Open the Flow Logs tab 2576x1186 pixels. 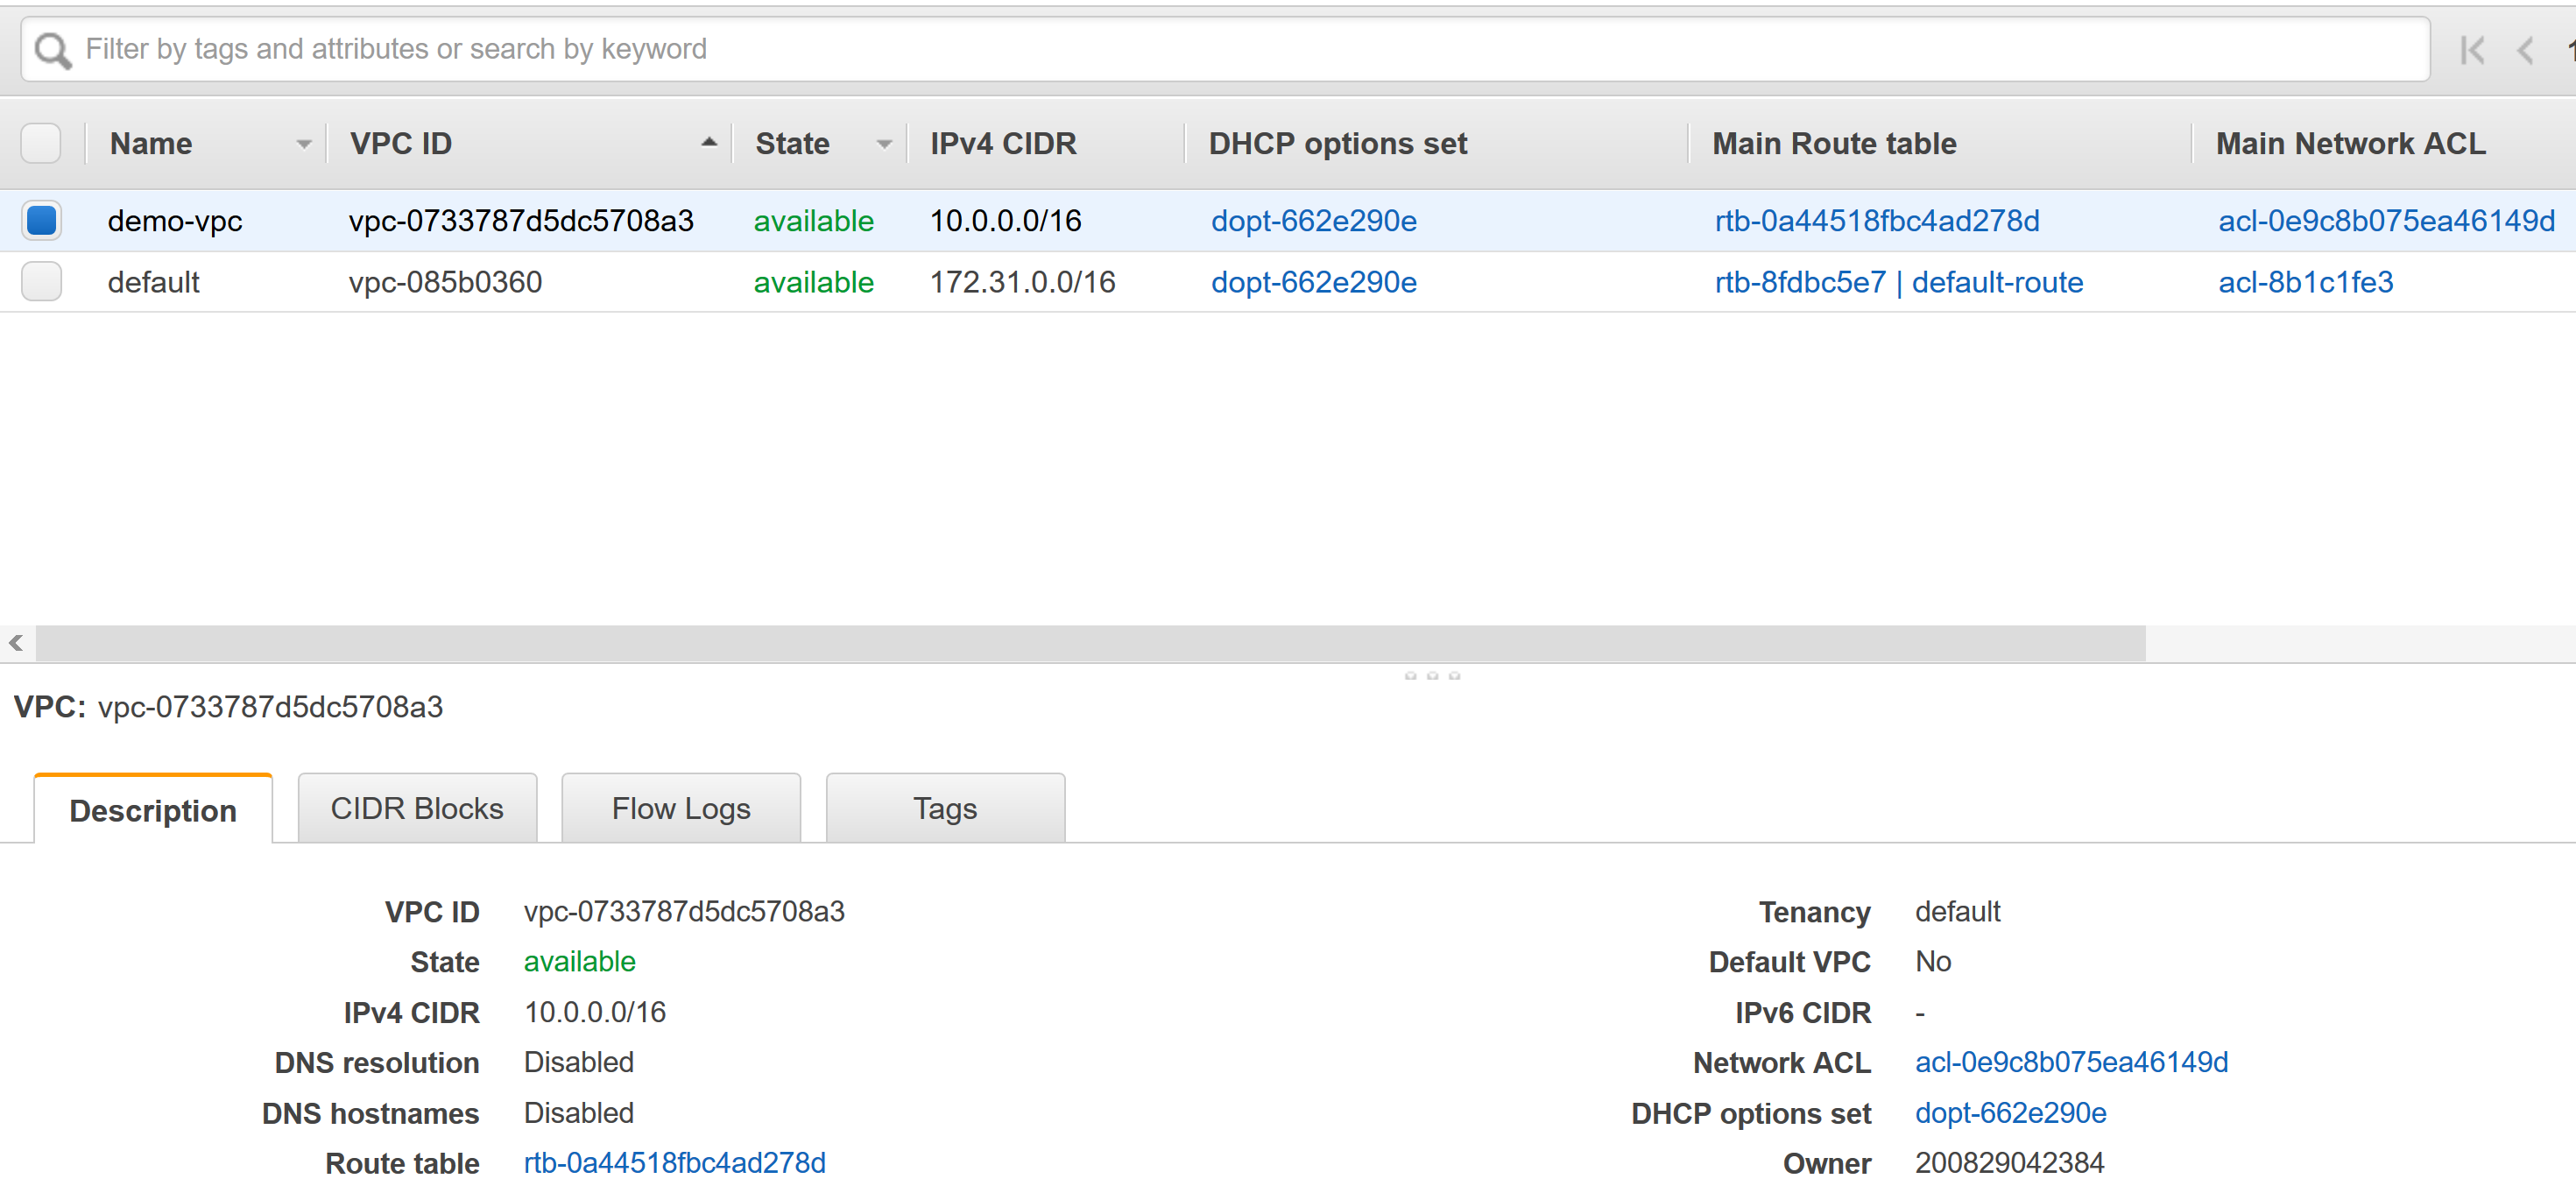680,808
